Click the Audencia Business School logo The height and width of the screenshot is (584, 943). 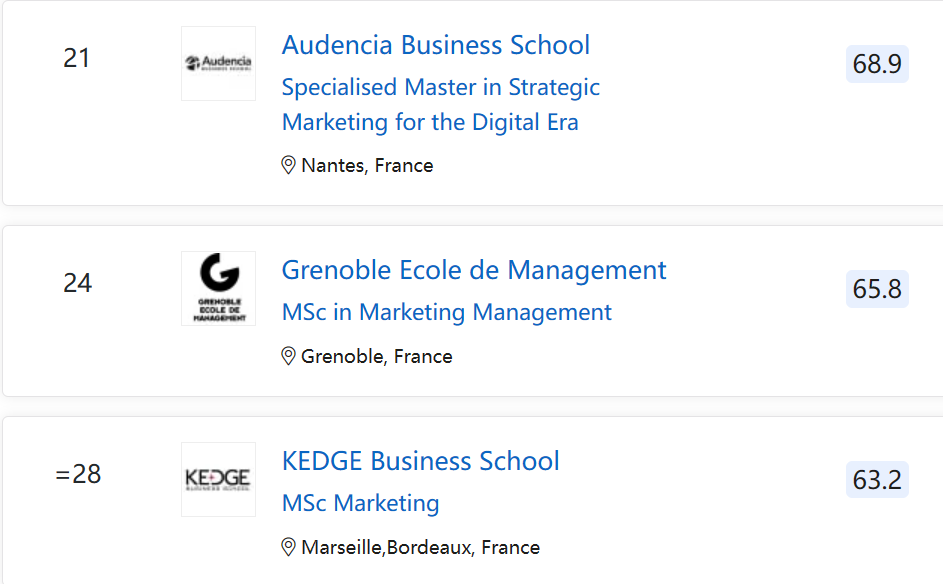tap(218, 63)
